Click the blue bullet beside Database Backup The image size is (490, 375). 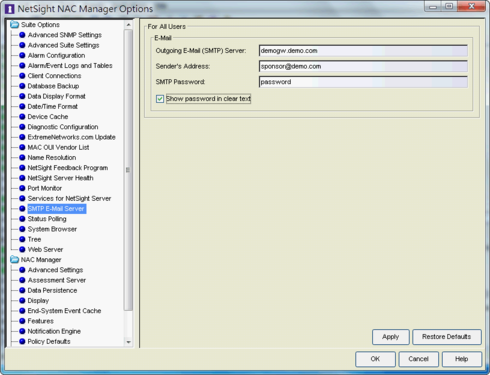pyautogui.click(x=22, y=86)
